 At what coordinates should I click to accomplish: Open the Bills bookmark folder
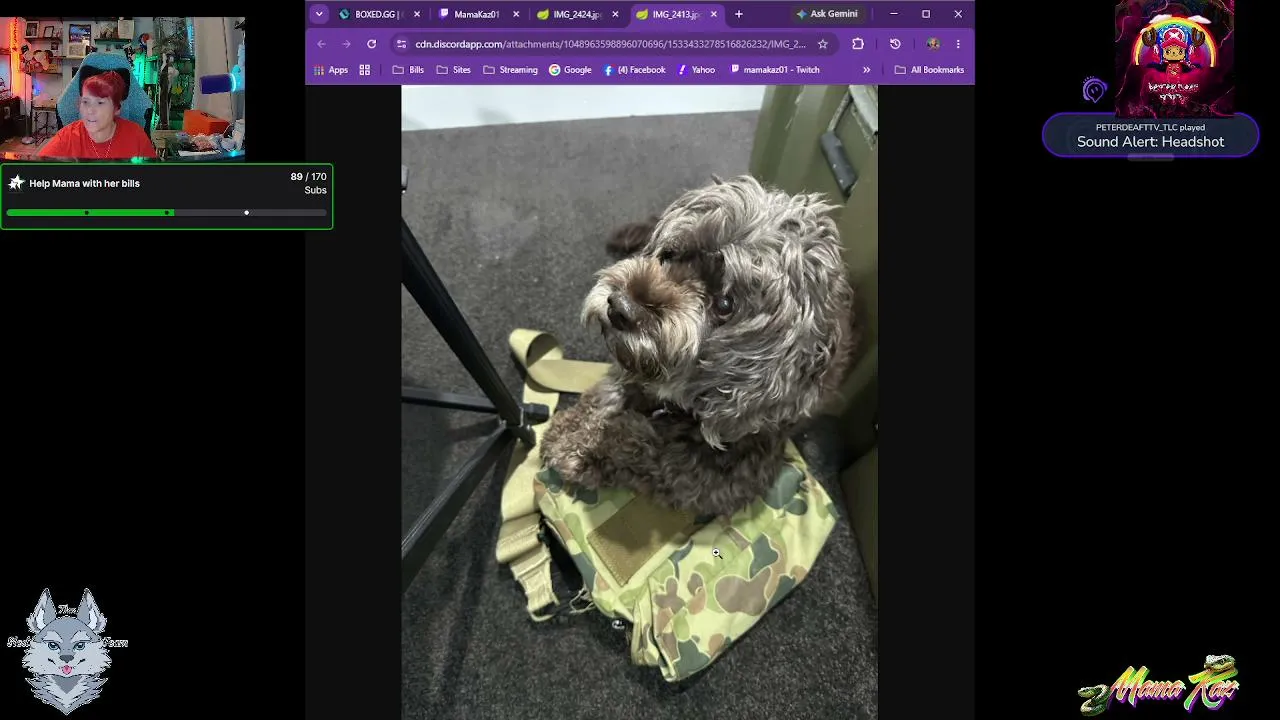tap(408, 70)
